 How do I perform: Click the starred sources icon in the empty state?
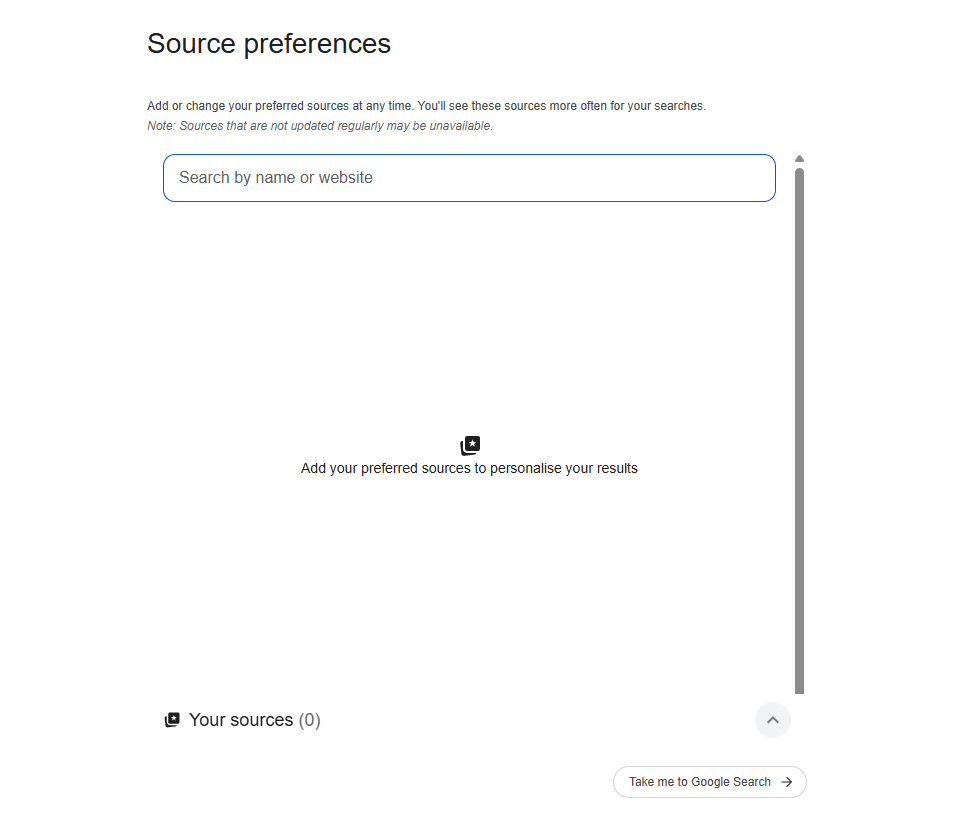click(x=470, y=445)
